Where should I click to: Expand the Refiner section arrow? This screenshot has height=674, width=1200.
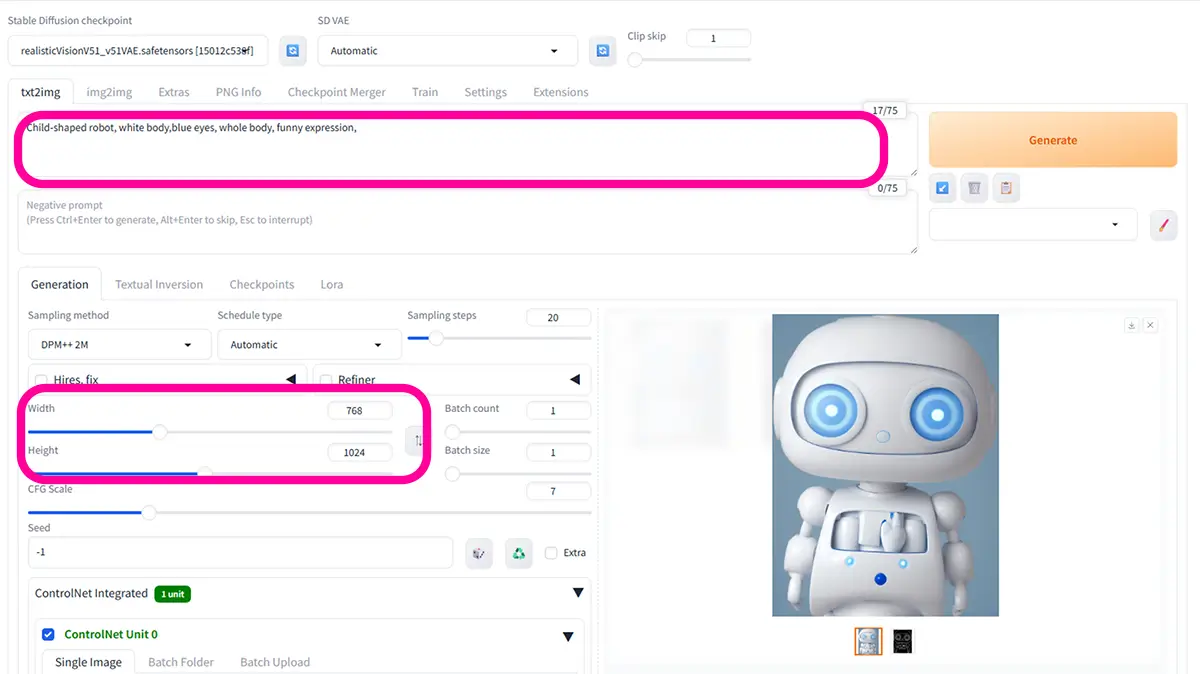coord(575,380)
